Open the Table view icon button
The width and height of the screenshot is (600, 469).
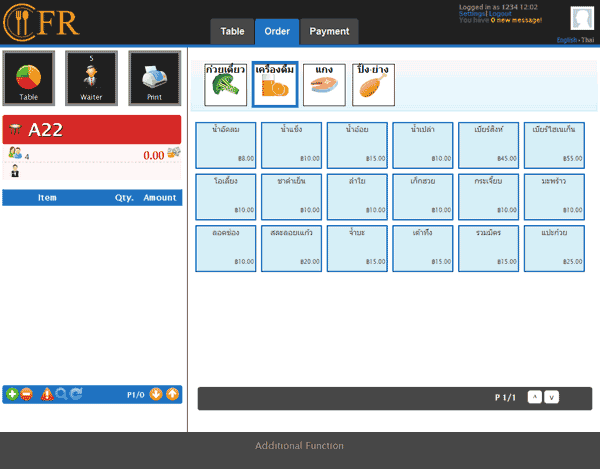click(30, 77)
